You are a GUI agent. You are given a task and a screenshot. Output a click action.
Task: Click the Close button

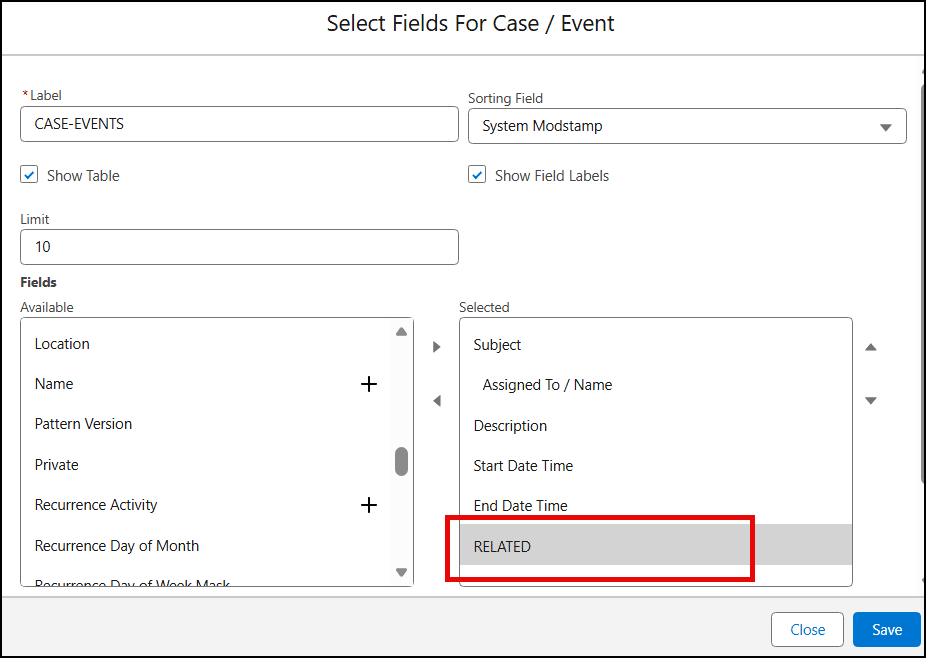click(807, 630)
